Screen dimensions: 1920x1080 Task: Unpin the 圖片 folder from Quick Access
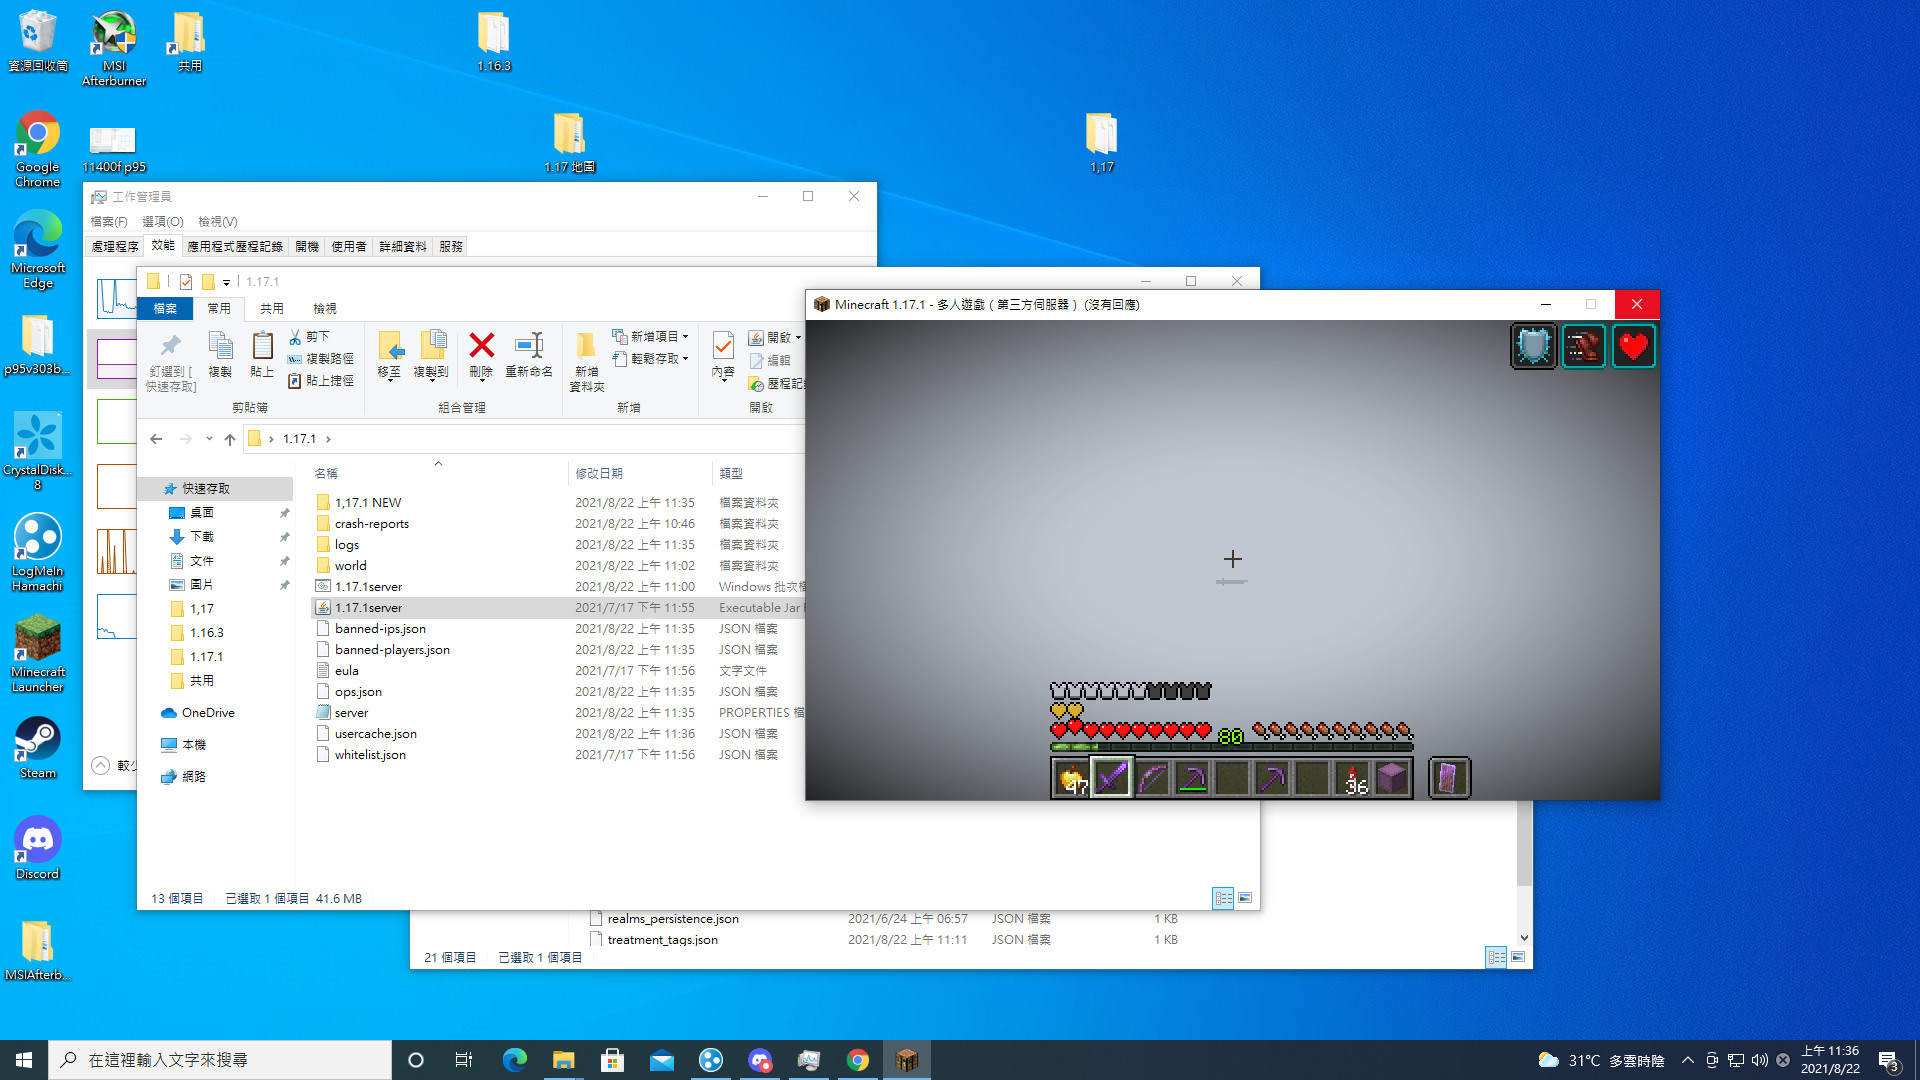(x=285, y=584)
